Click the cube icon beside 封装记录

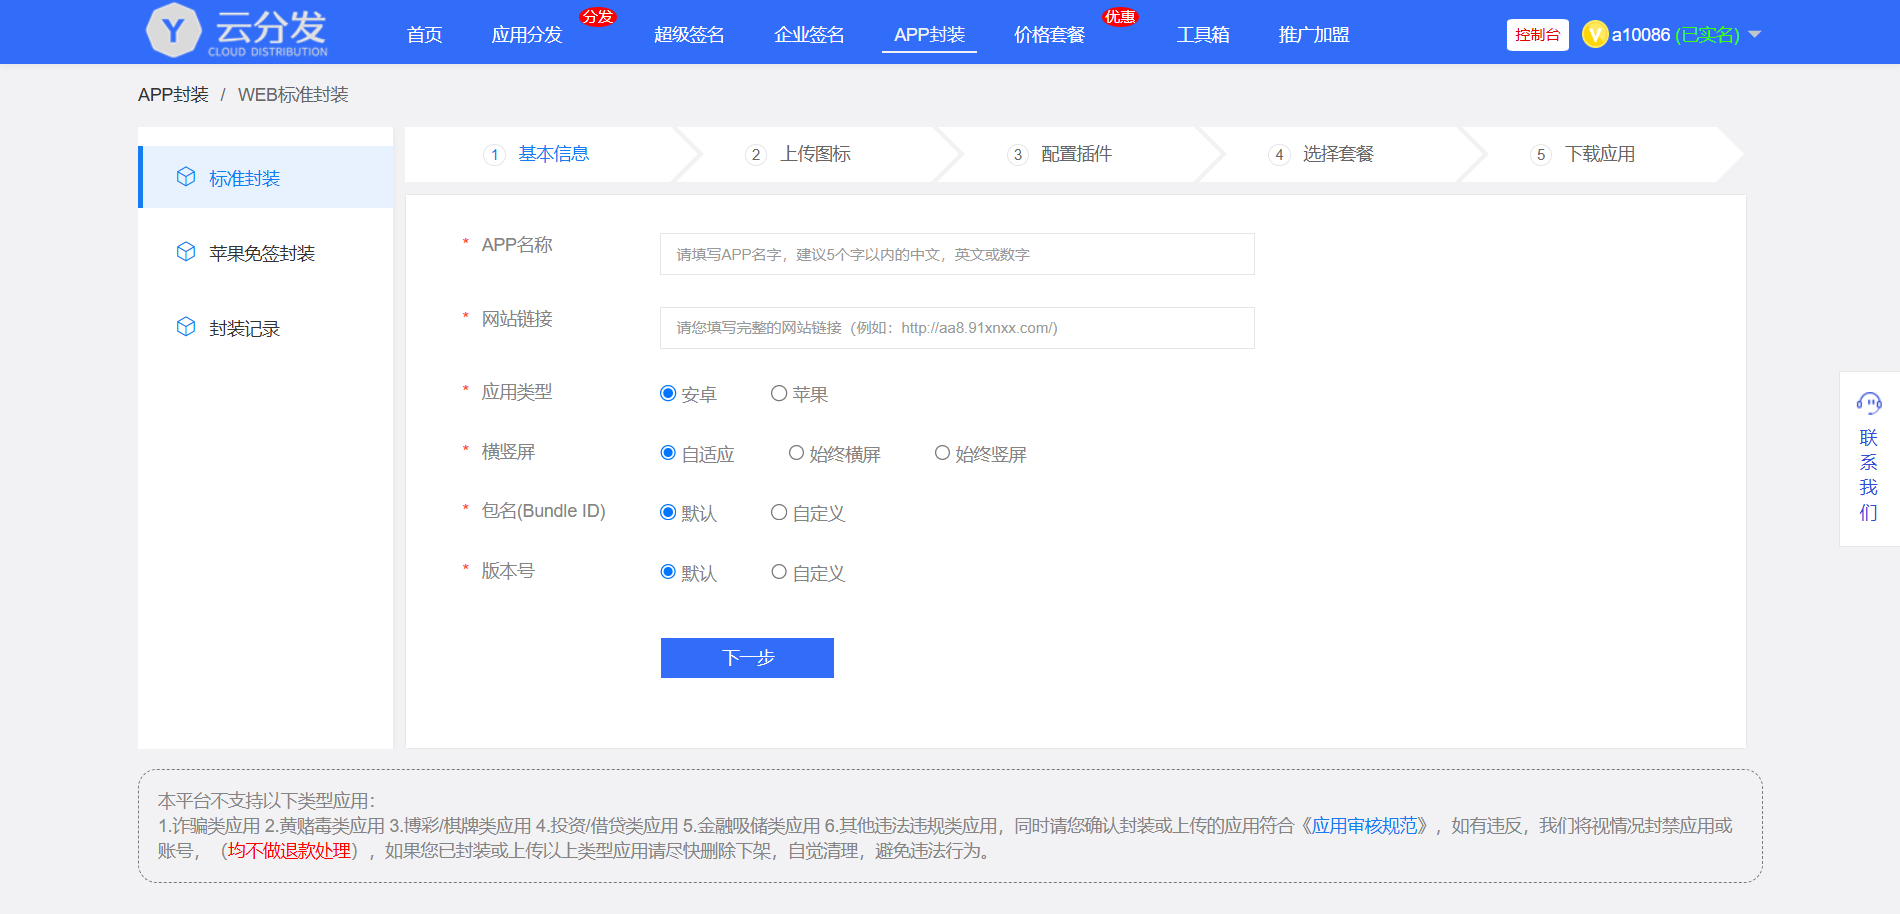[x=186, y=327]
